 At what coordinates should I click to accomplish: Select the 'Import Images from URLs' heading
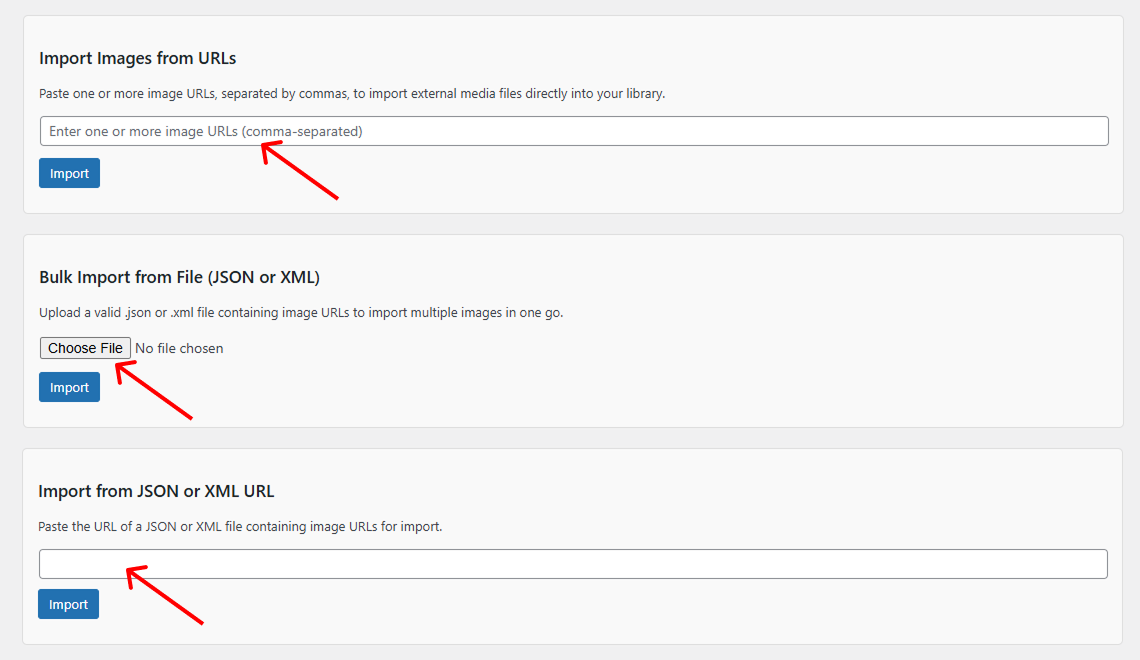[137, 58]
